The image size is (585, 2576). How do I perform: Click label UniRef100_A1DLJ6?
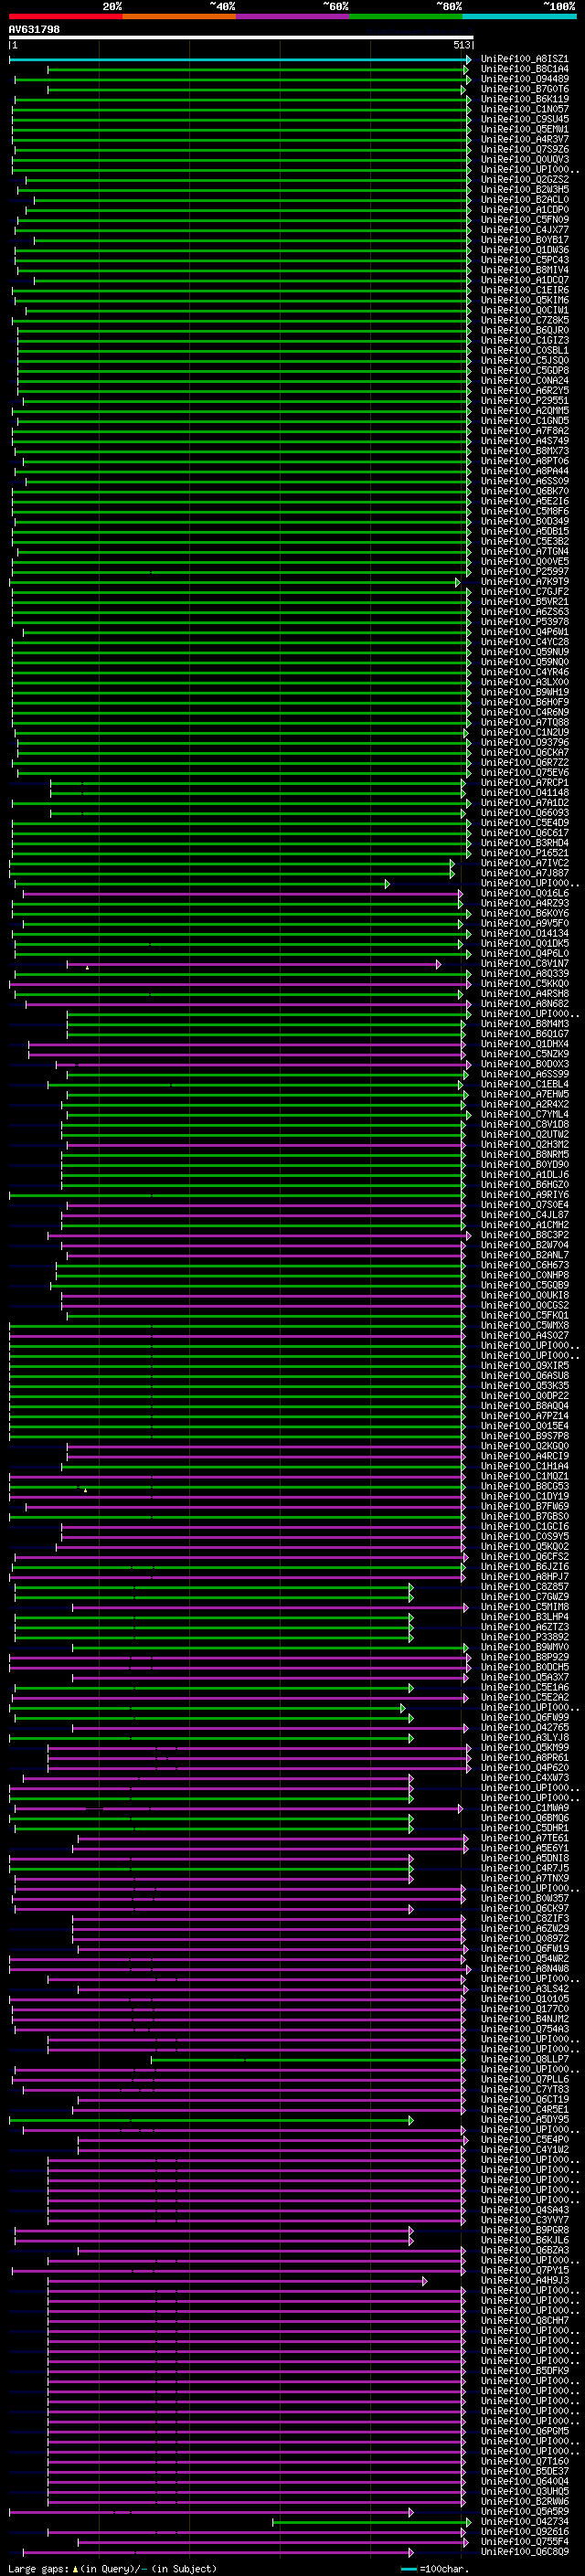524,1176
